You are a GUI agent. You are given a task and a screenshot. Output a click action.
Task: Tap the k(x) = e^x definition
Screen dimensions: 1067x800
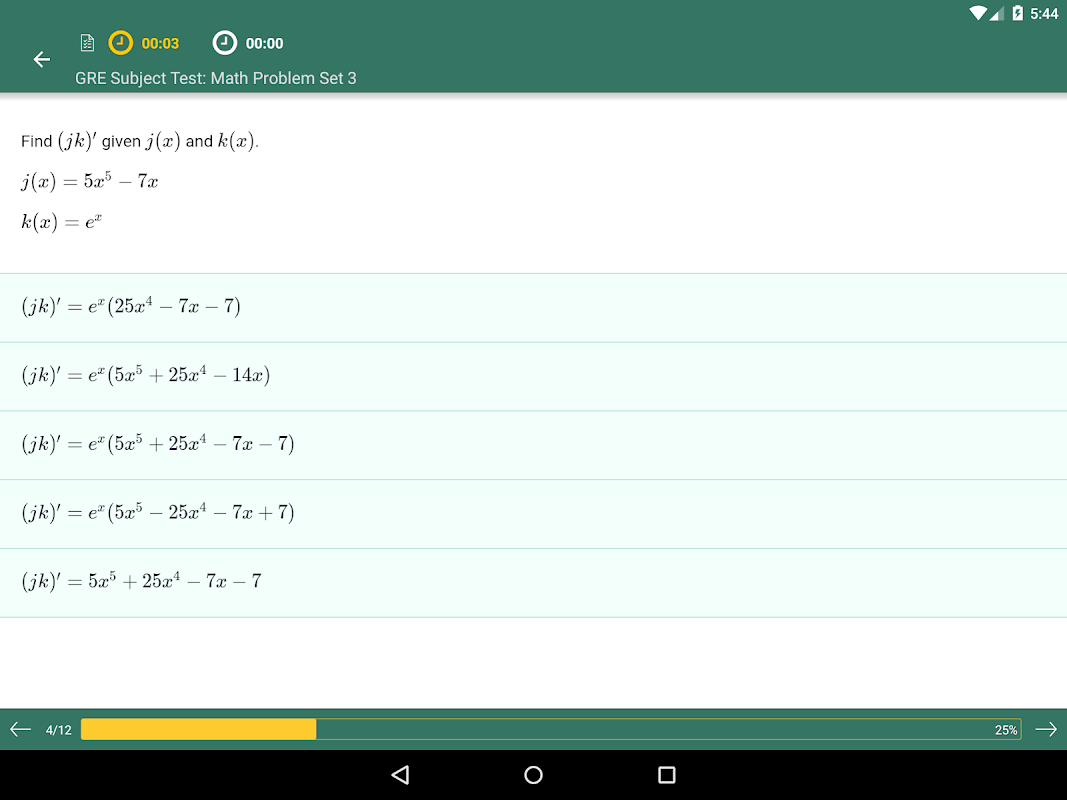(x=61, y=222)
